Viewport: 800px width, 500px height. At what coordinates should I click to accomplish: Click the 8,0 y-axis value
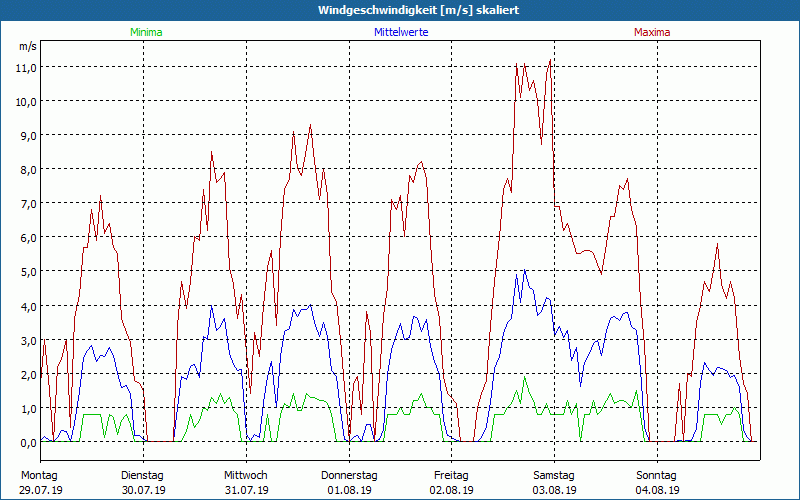click(x=29, y=170)
